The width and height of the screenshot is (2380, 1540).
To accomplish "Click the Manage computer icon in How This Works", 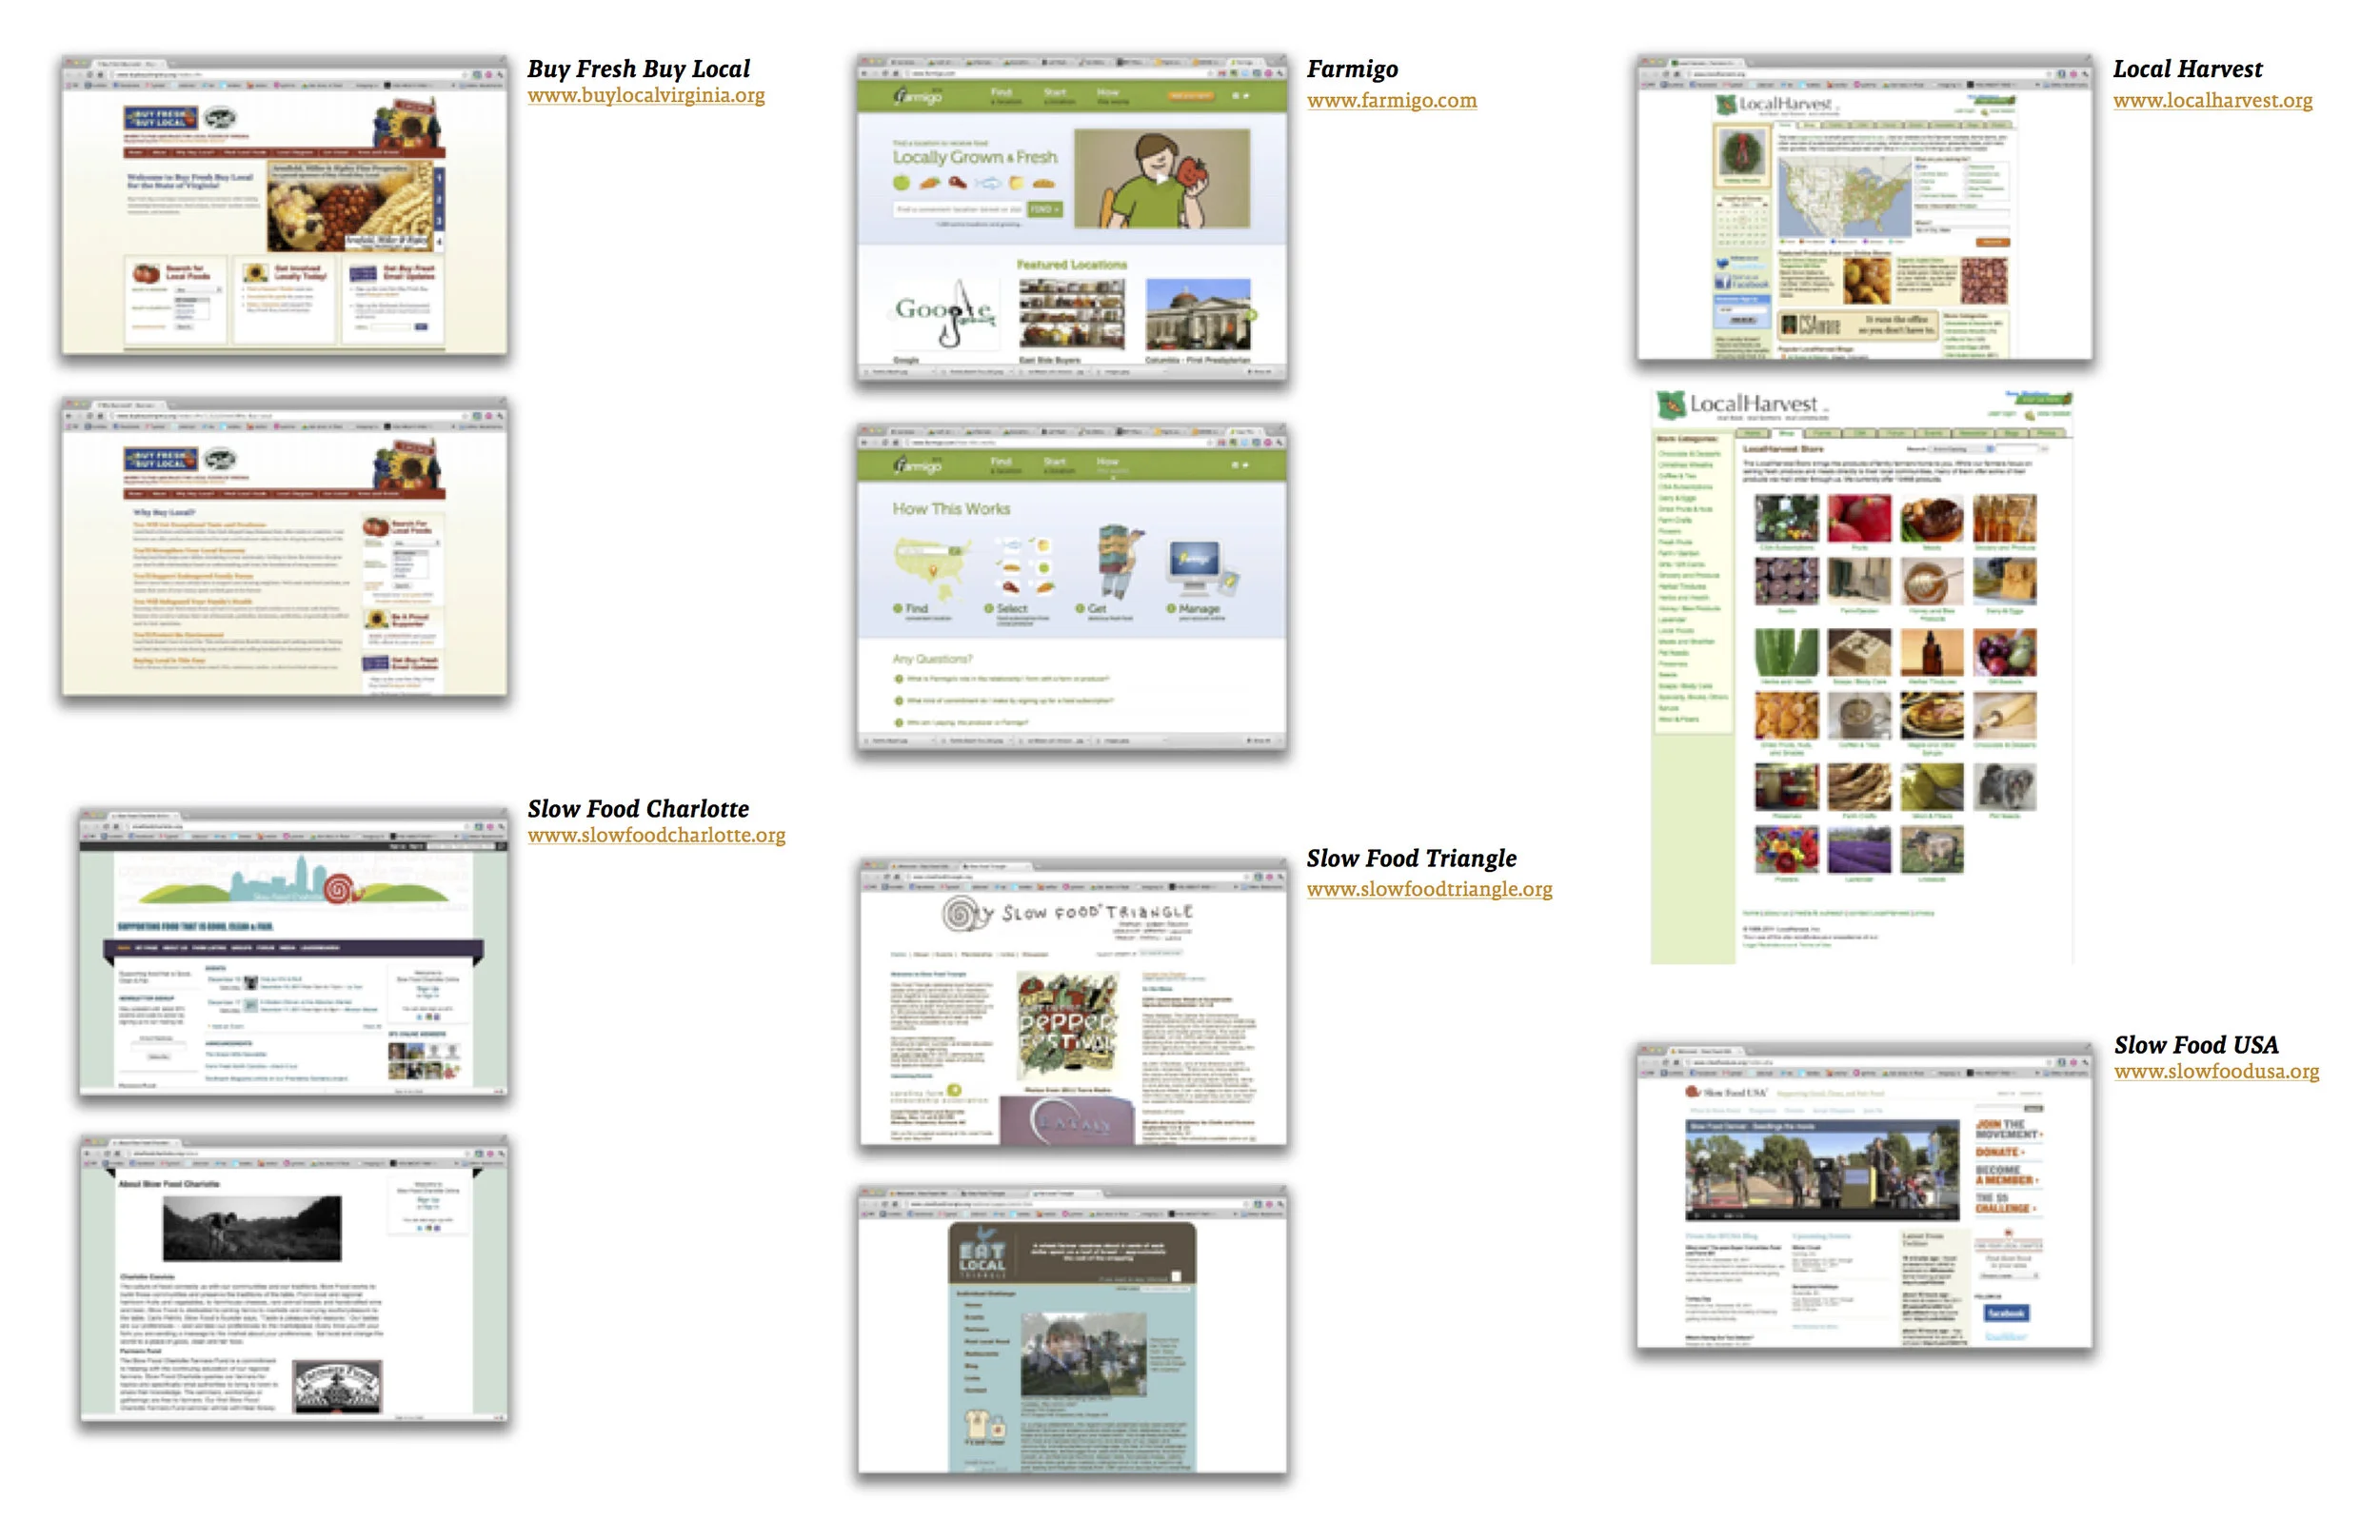I will [1202, 567].
